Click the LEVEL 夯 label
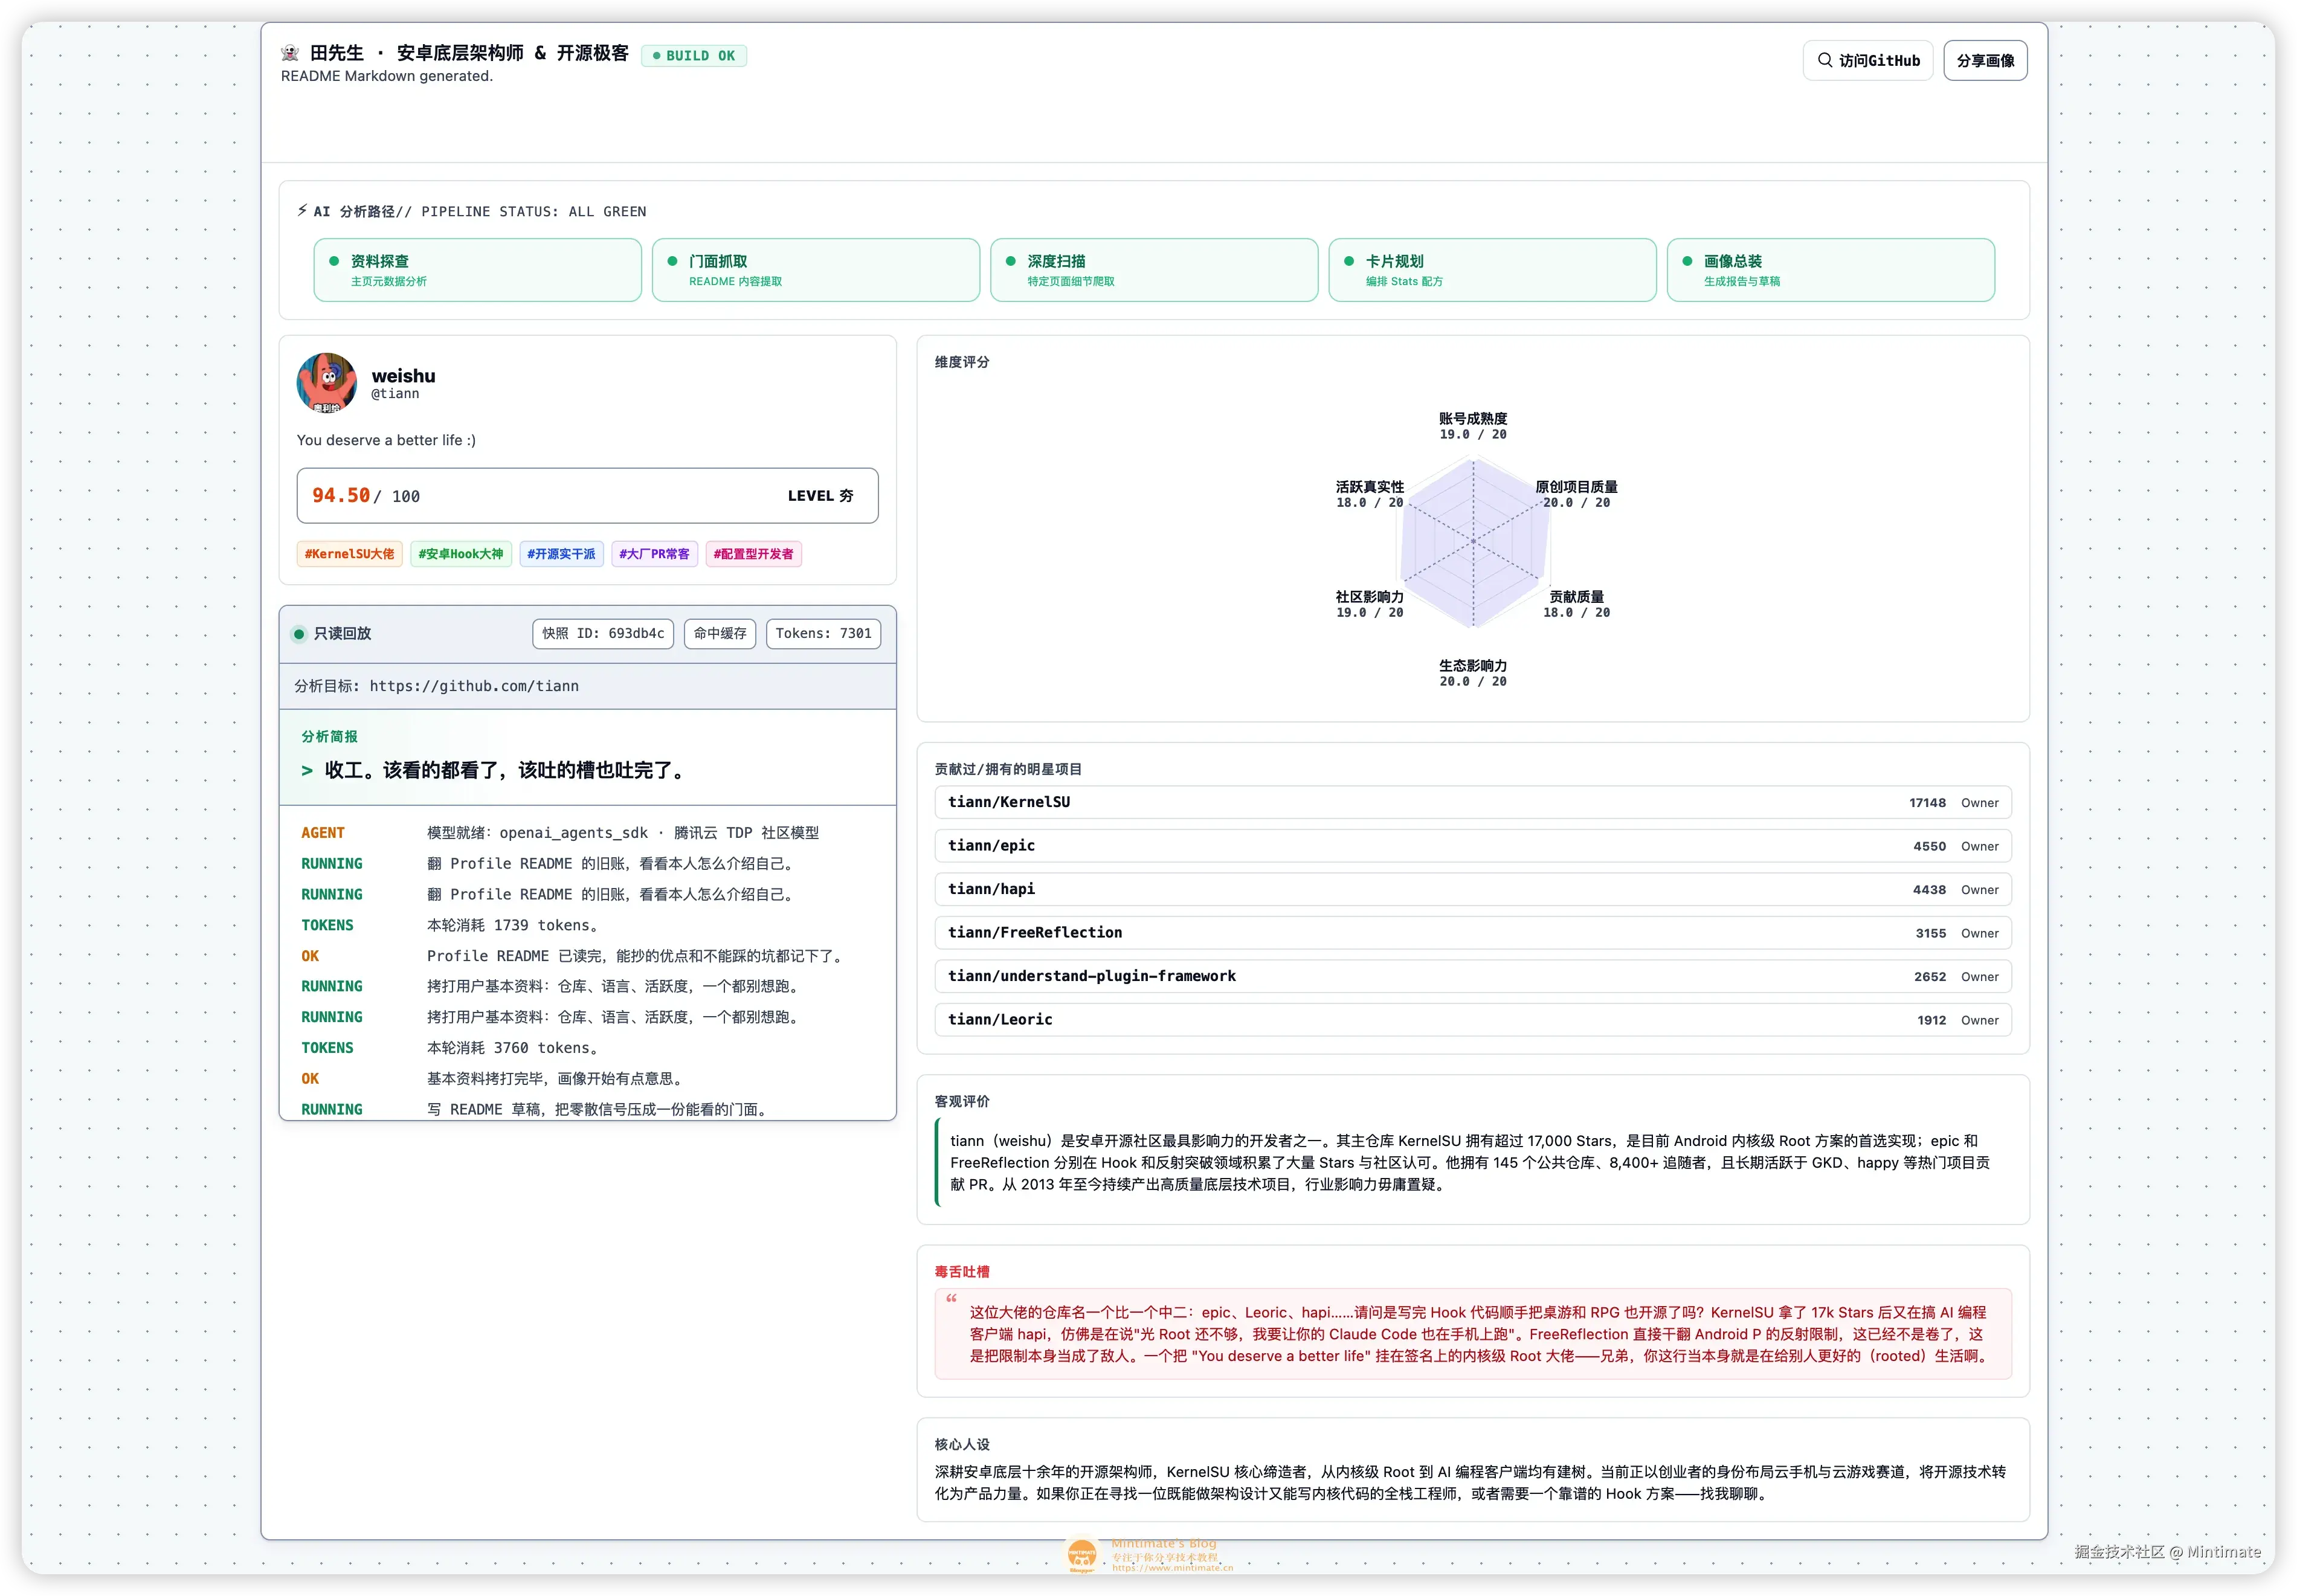The height and width of the screenshot is (1596, 2297). (820, 496)
